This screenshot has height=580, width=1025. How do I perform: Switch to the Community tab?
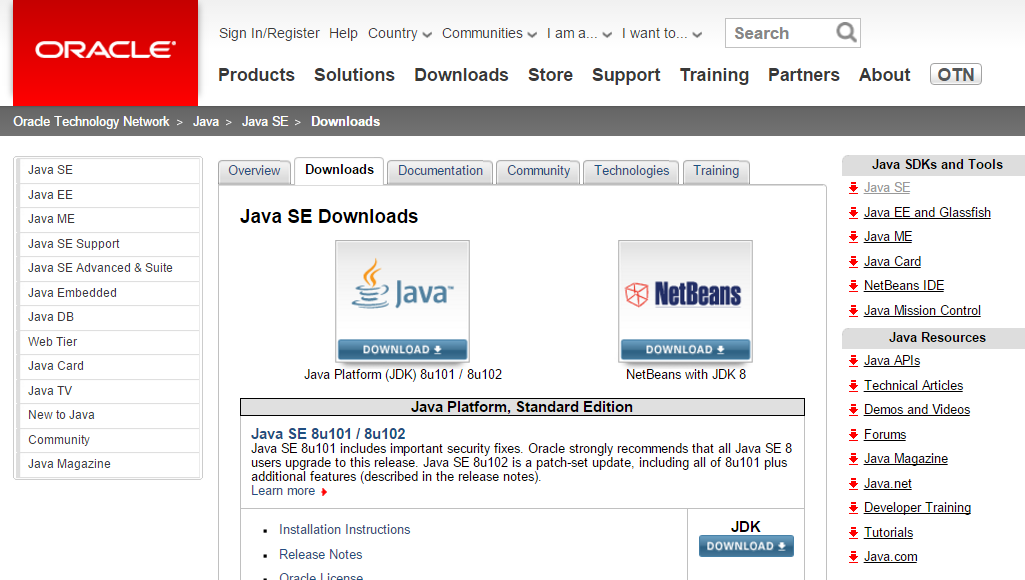pos(538,171)
